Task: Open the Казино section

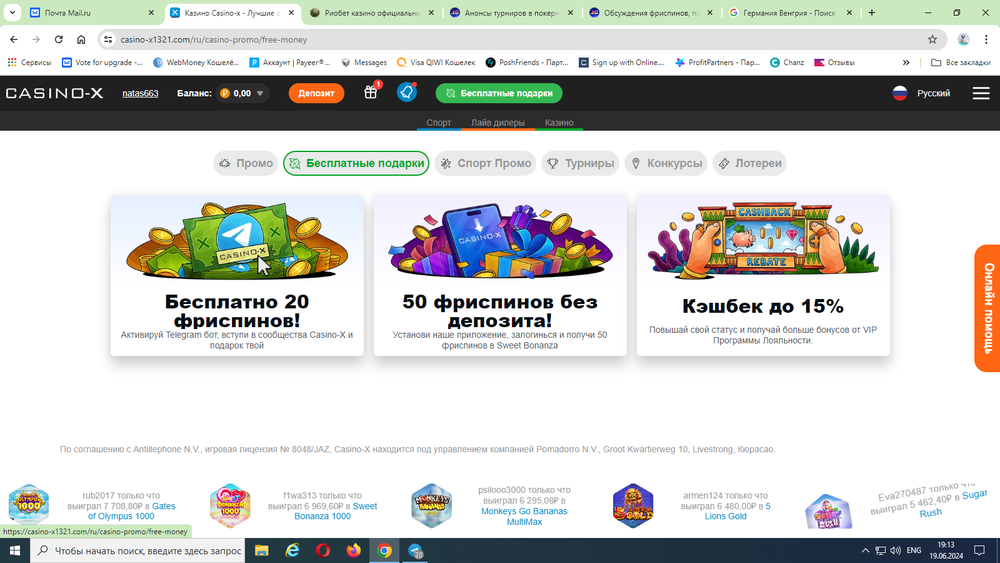Action: point(559,122)
